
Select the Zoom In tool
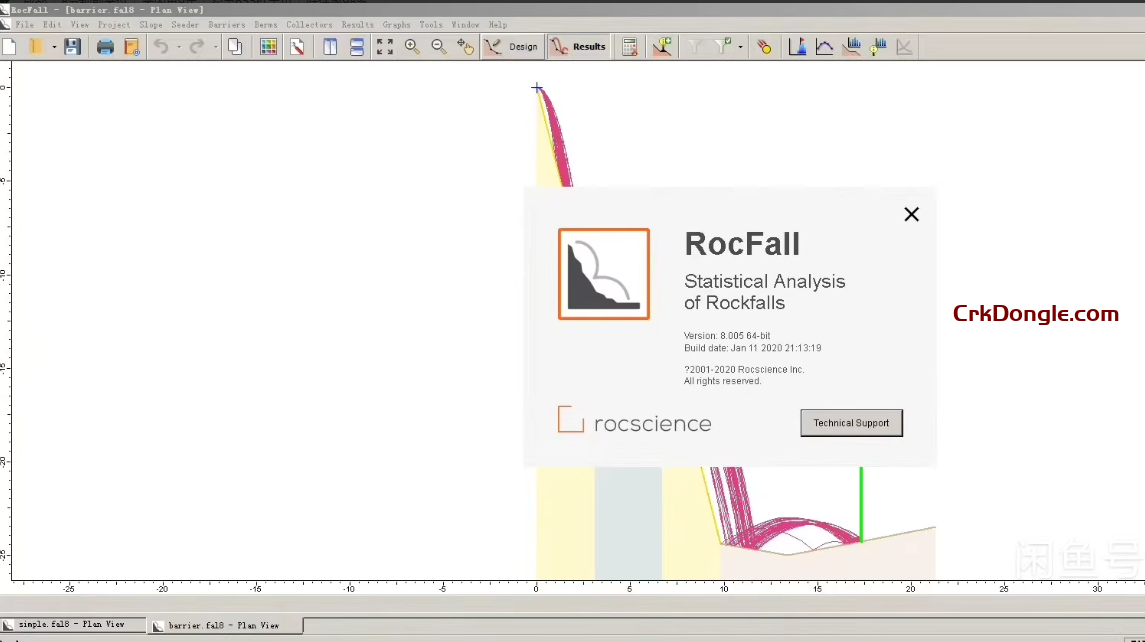coord(411,46)
